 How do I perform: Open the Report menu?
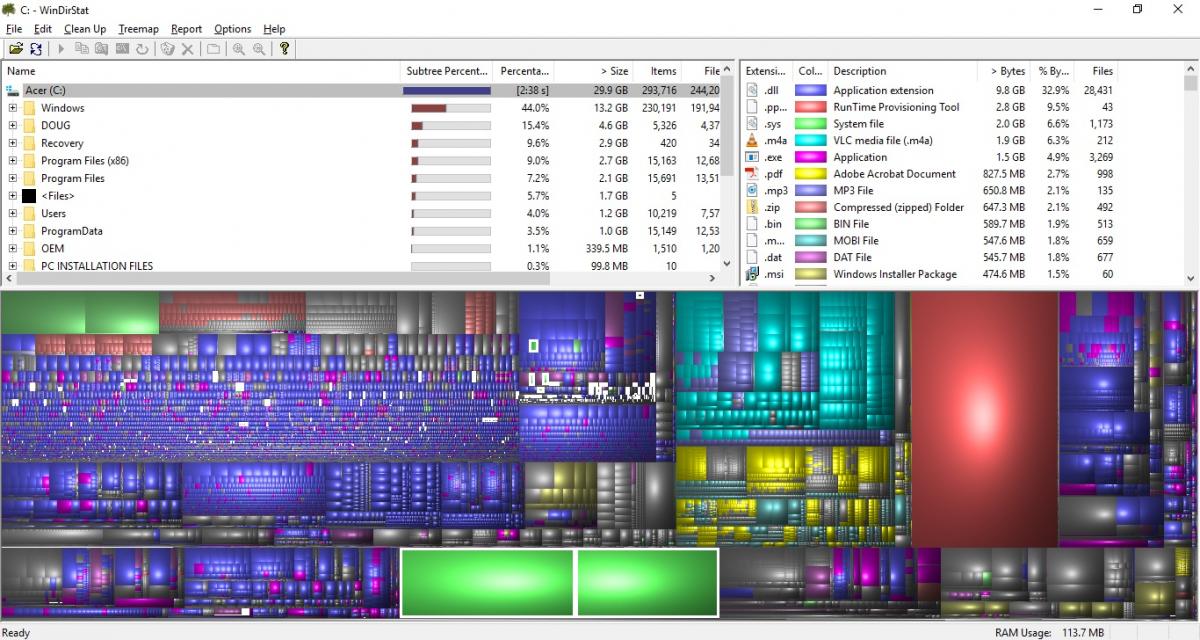[186, 29]
